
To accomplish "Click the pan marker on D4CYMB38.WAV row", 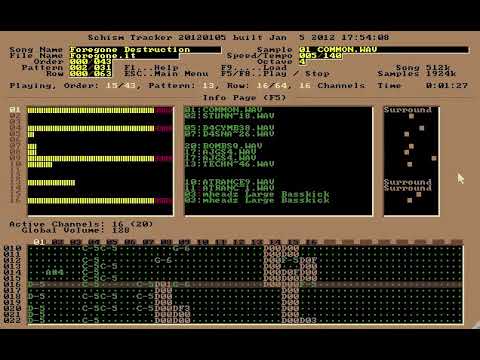I will click(422, 128).
